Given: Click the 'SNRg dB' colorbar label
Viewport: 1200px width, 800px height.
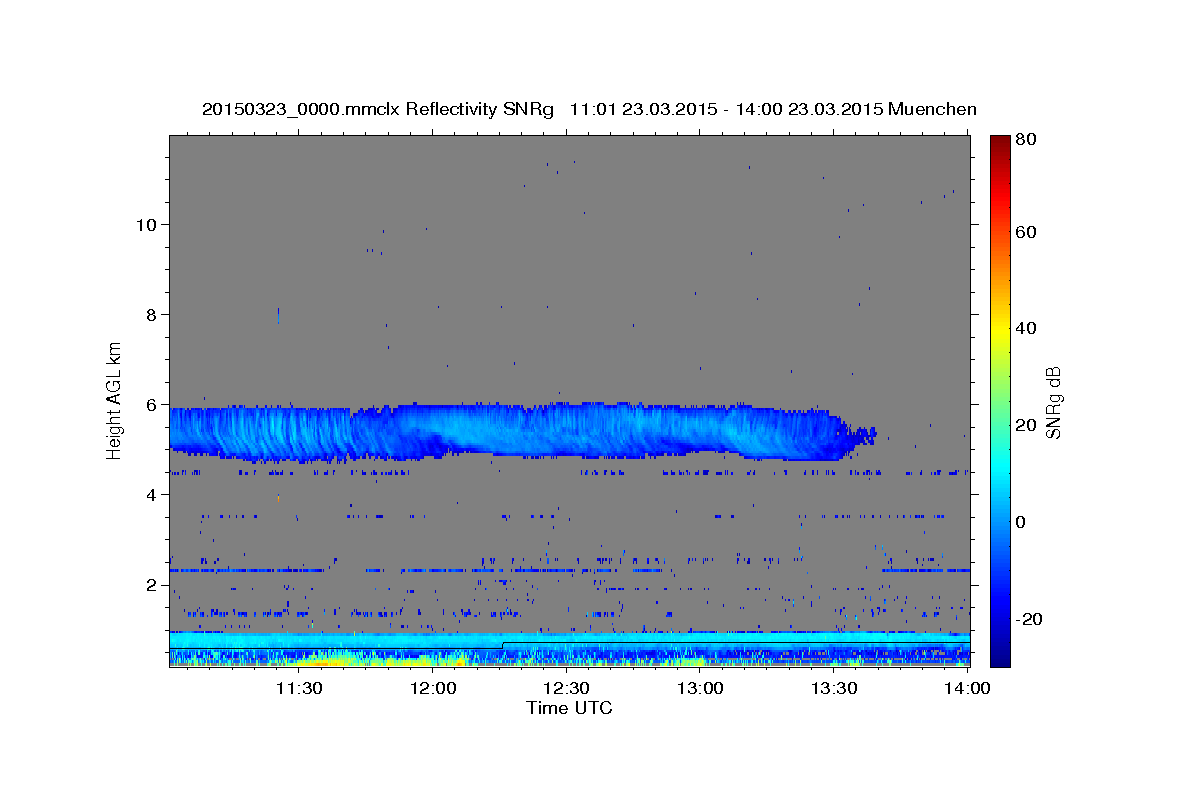Looking at the screenshot, I should point(1052,402).
